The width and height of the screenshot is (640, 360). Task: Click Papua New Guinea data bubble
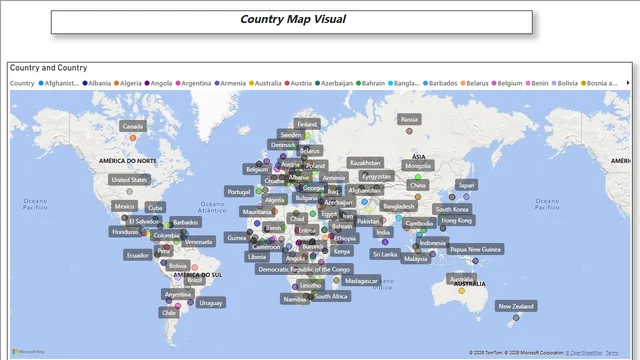[475, 261]
